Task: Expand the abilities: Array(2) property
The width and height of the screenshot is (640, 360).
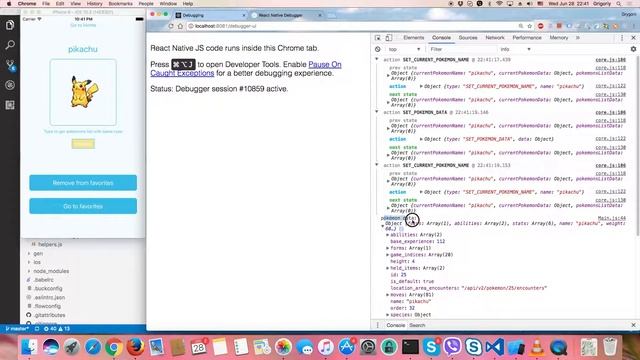Action: [387, 235]
